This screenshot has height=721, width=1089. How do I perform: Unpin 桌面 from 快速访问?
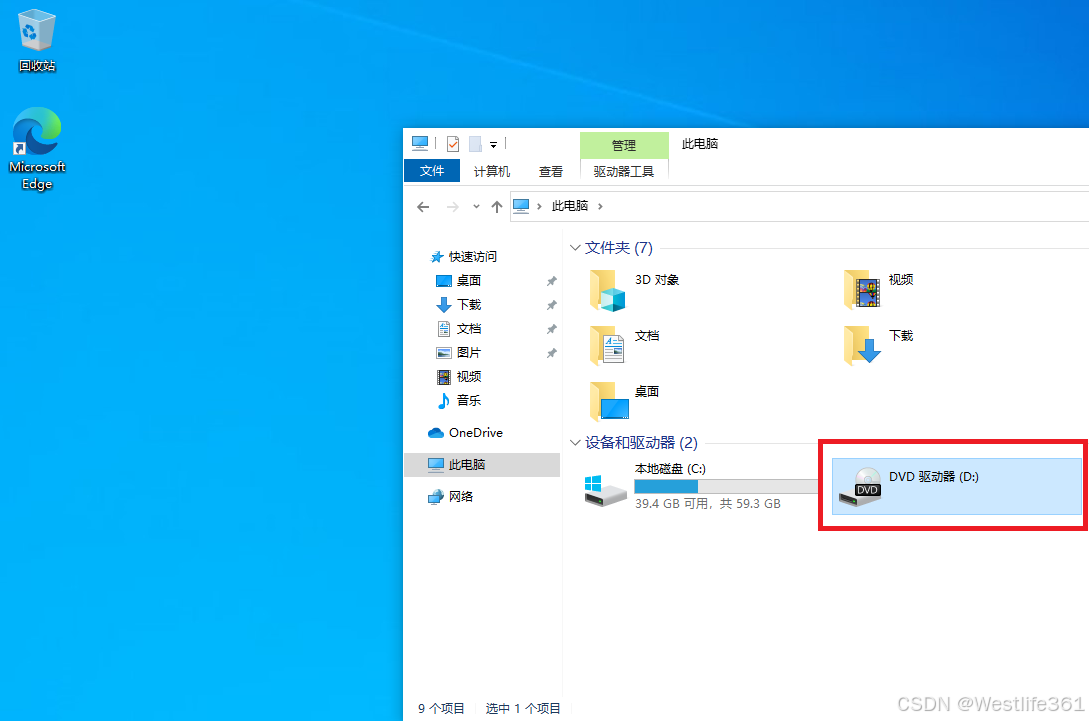click(550, 280)
